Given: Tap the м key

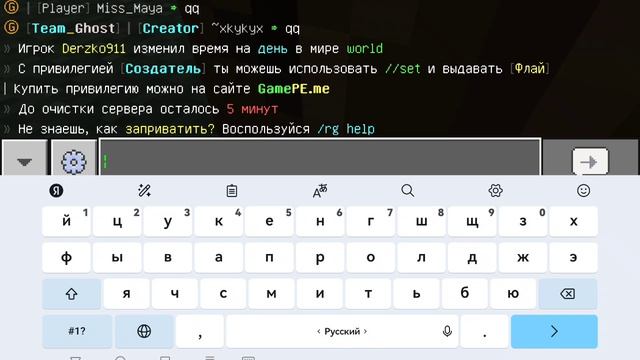Looking at the screenshot, I should [271, 294].
